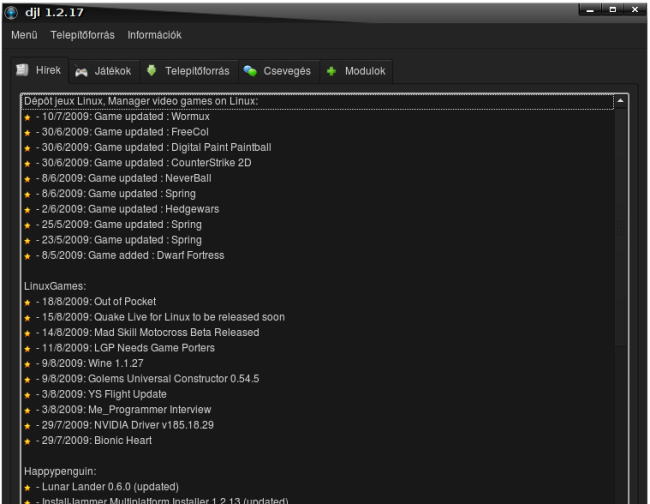The image size is (650, 504).
Task: Click the star beside LGP Needs Game Porters
Action: [27, 349]
